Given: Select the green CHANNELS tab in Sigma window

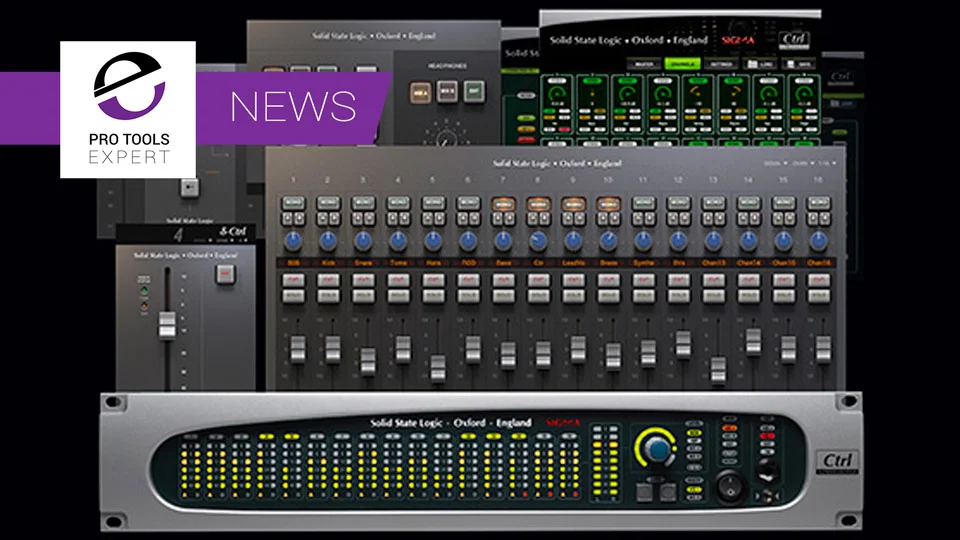Looking at the screenshot, I should coord(682,64).
